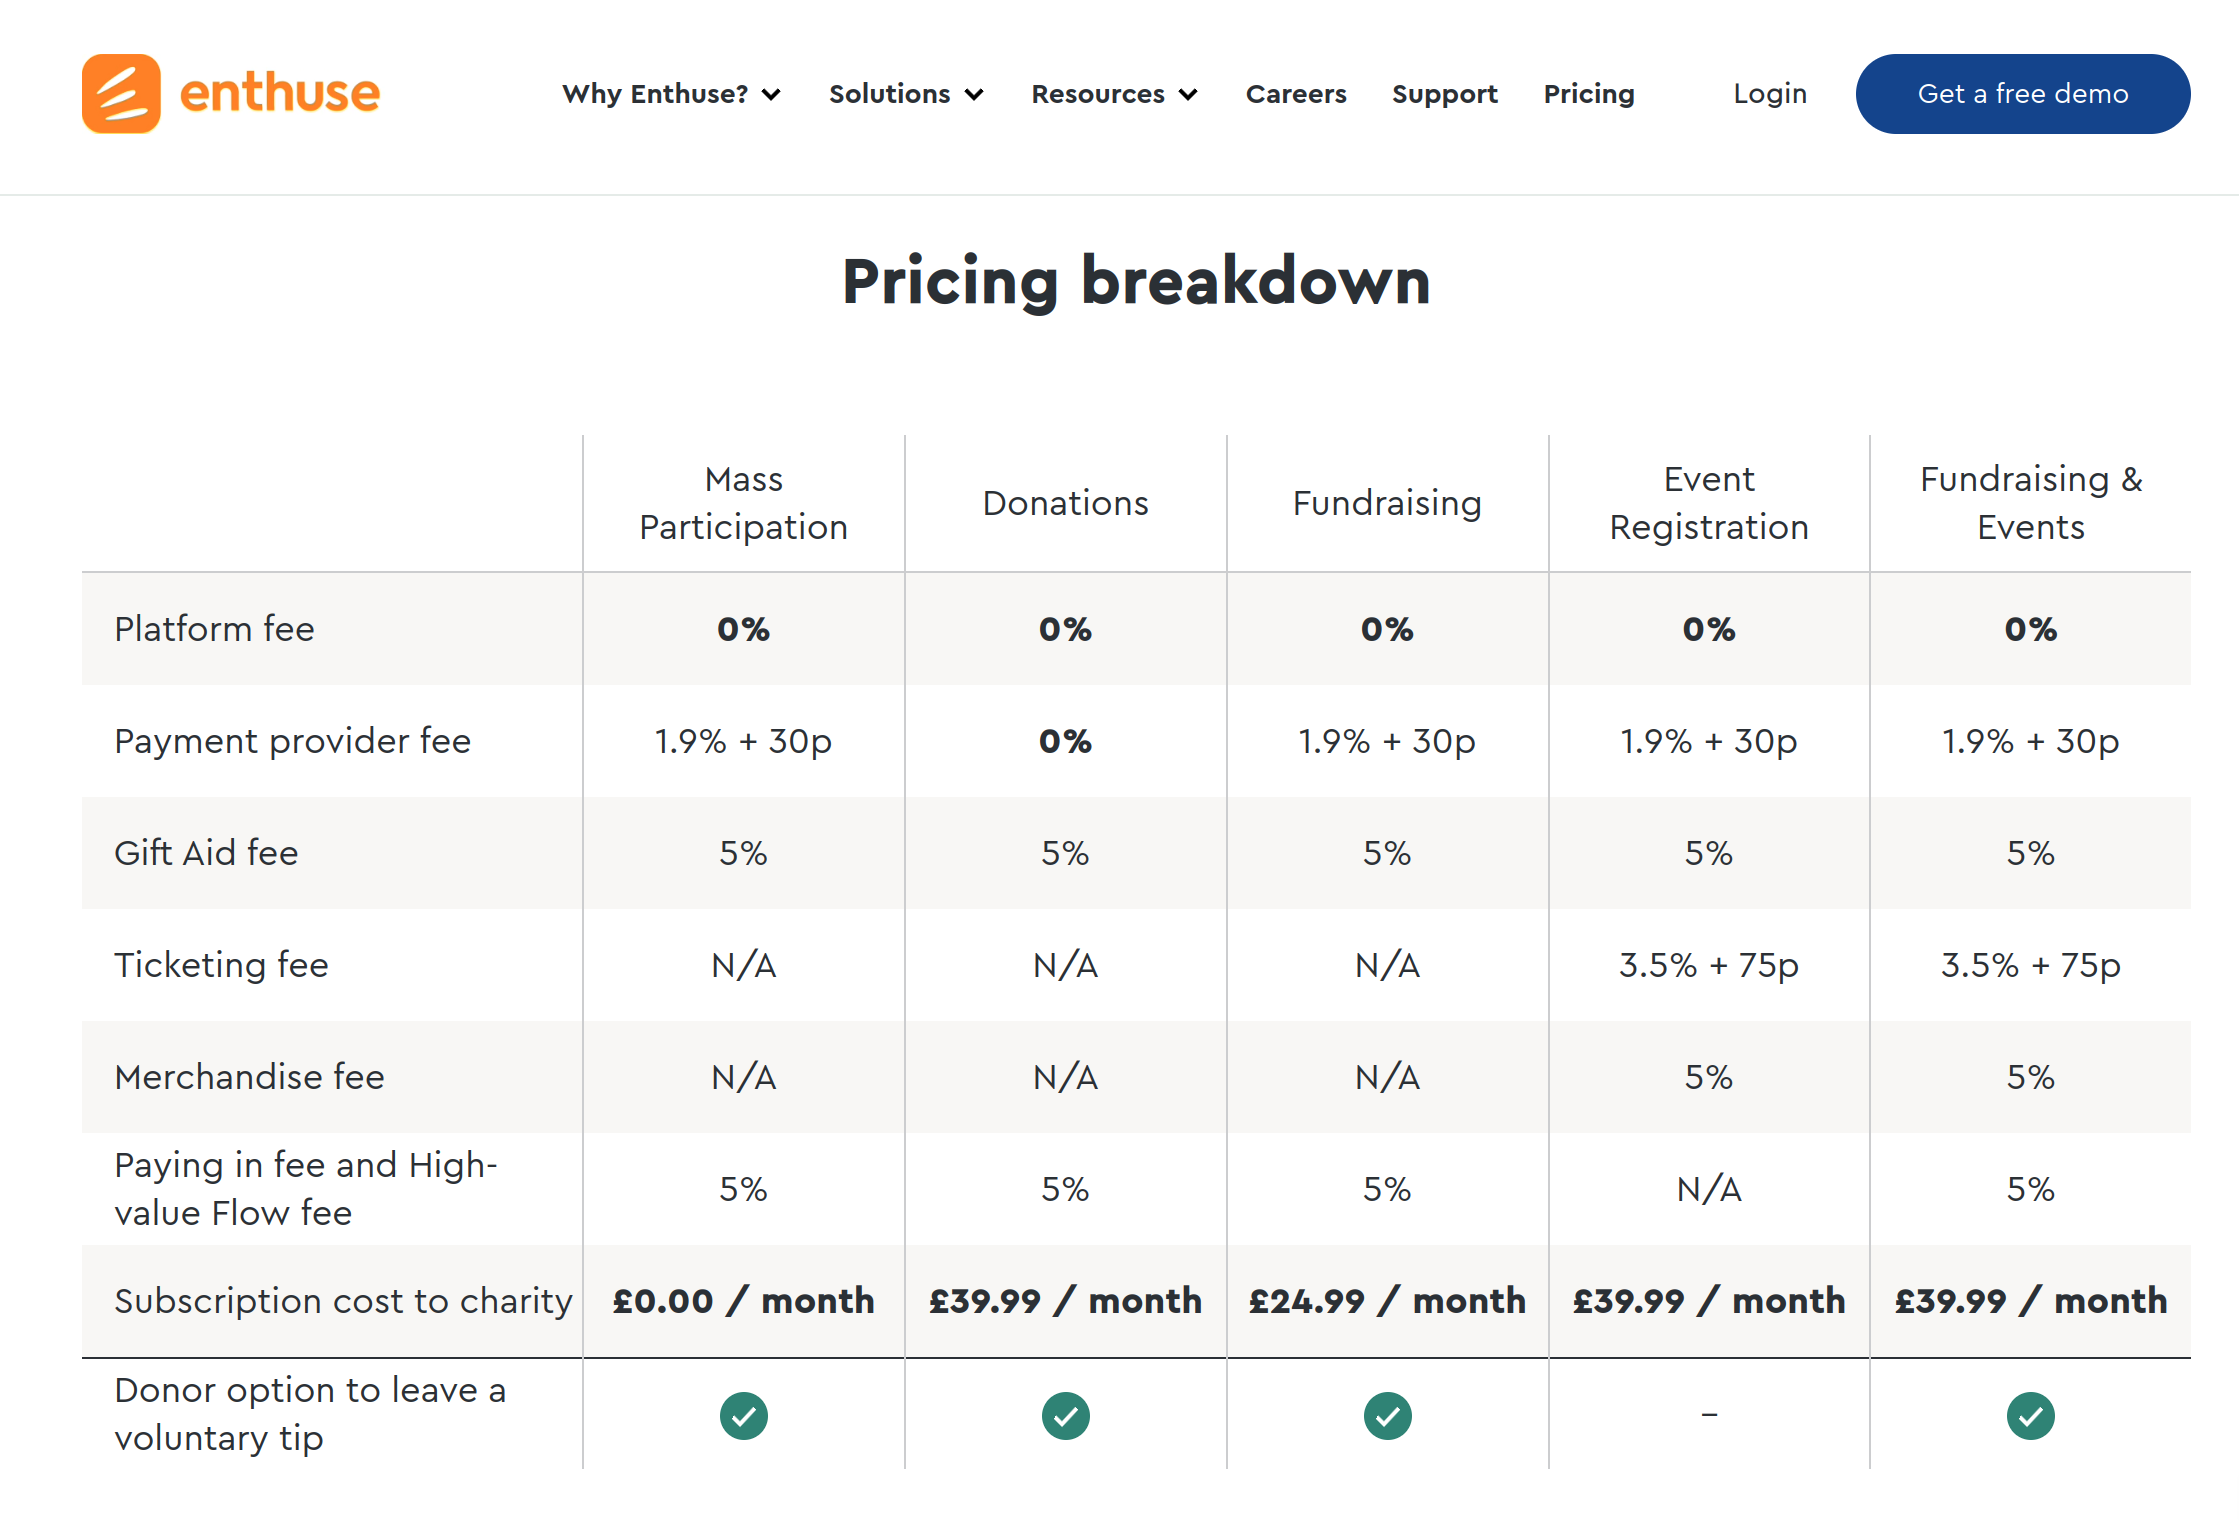Viewport: 2239px width, 1533px height.
Task: Click the dash in the Event Registration tip row
Action: [1708, 1415]
